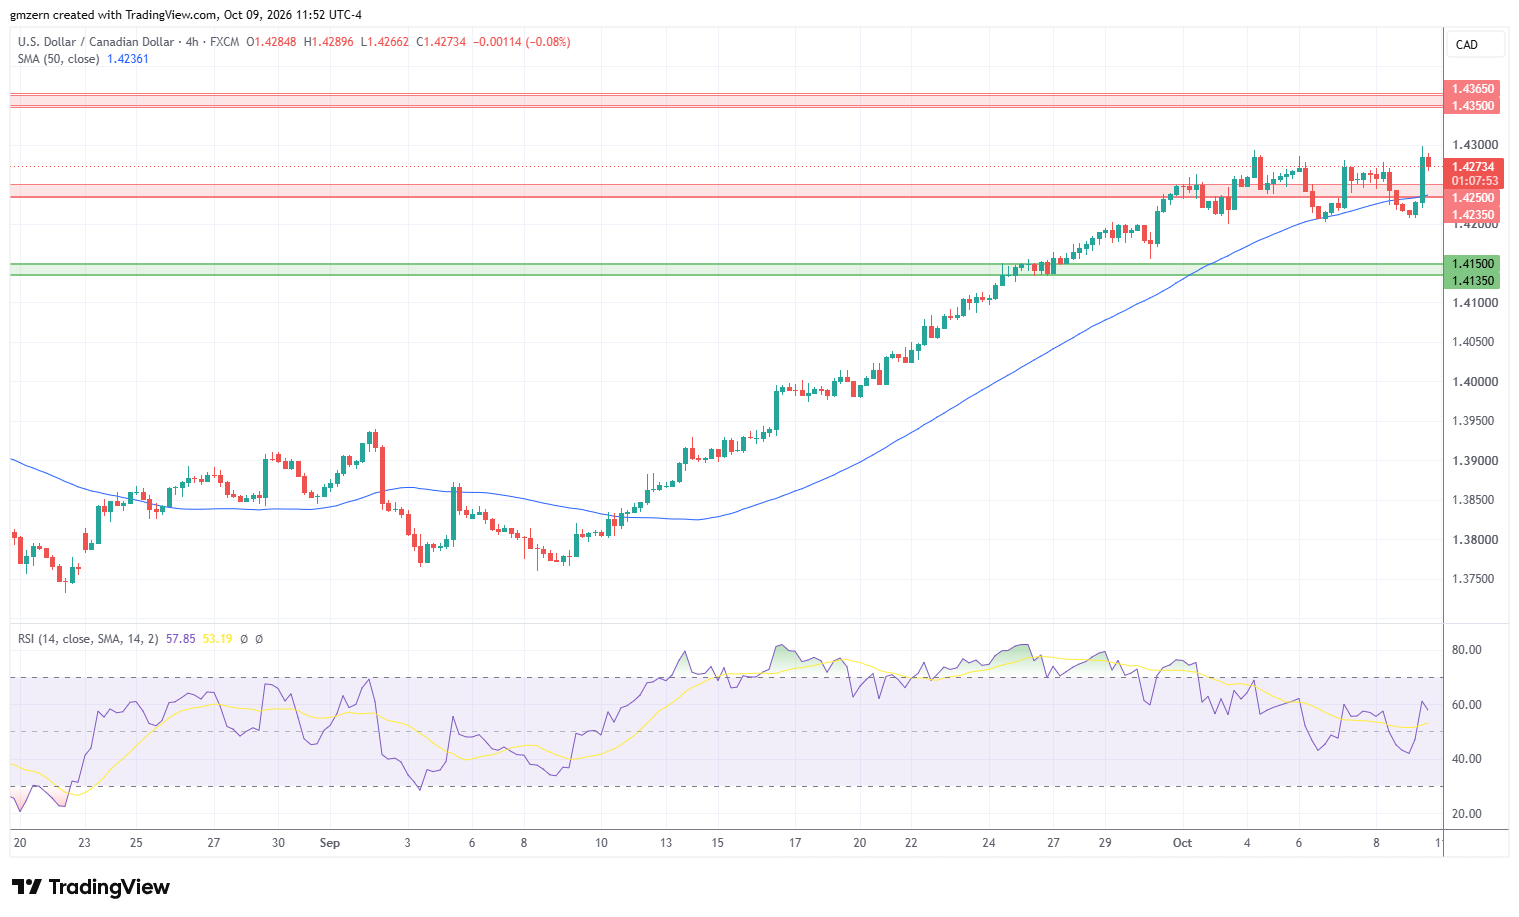Click the bar countdown timer 01:07:53
The width and height of the screenshot is (1519, 917).
[x=1473, y=181]
